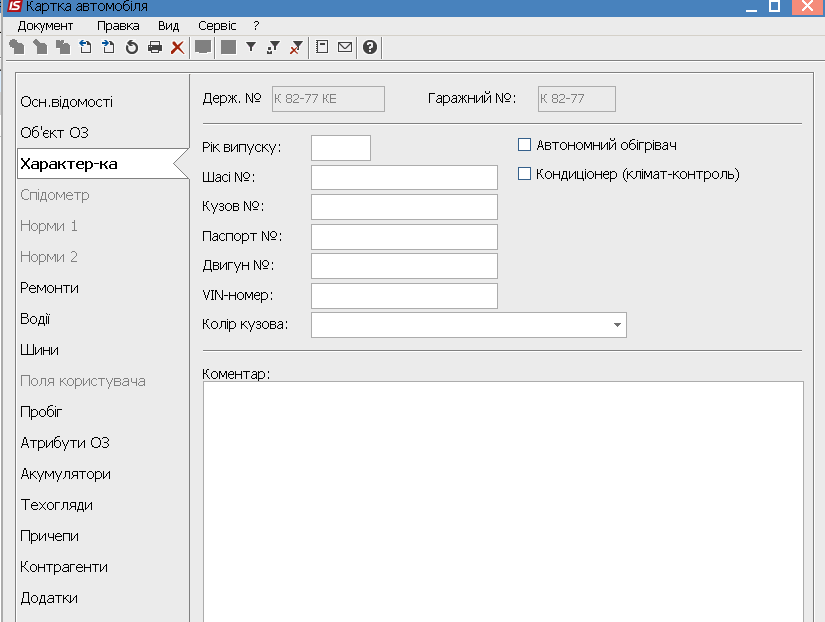Image resolution: width=825 pixels, height=622 pixels.
Task: Click the Держ. № field showing К 82-77 КЕ
Action: pos(328,99)
